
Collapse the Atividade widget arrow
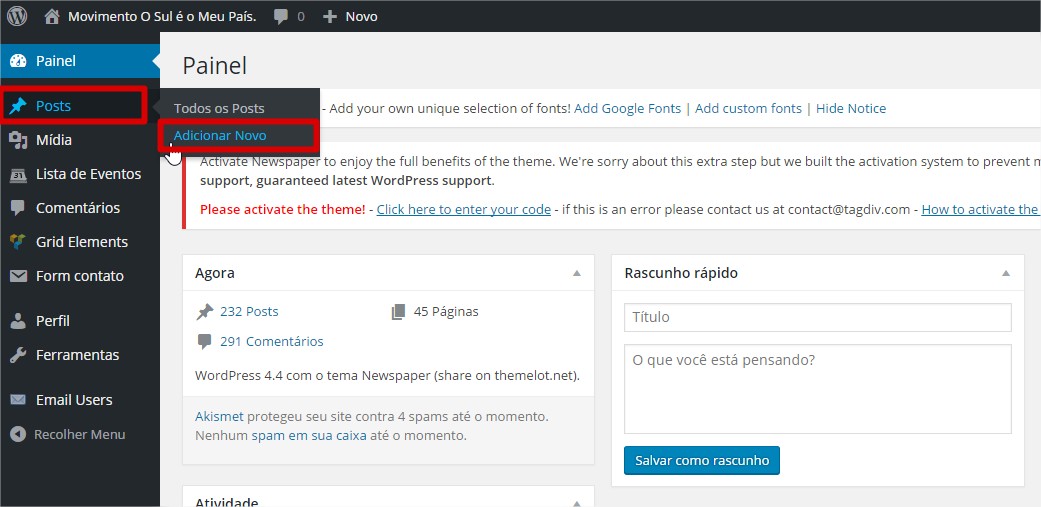tap(576, 502)
